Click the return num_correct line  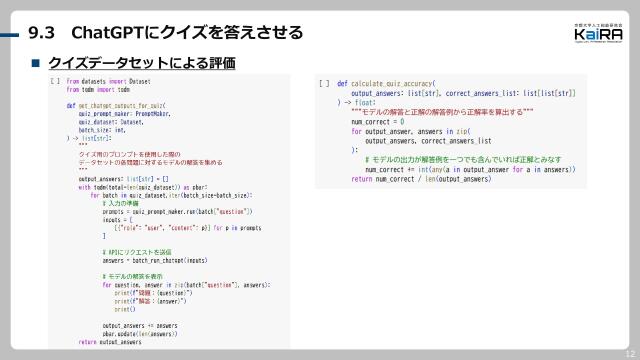coord(421,179)
